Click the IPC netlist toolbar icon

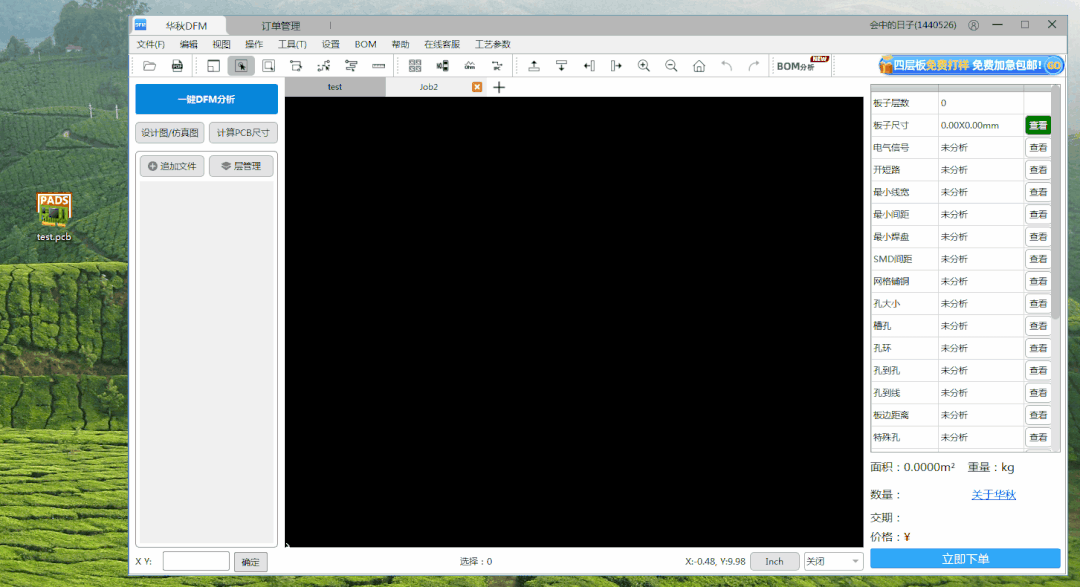point(497,66)
